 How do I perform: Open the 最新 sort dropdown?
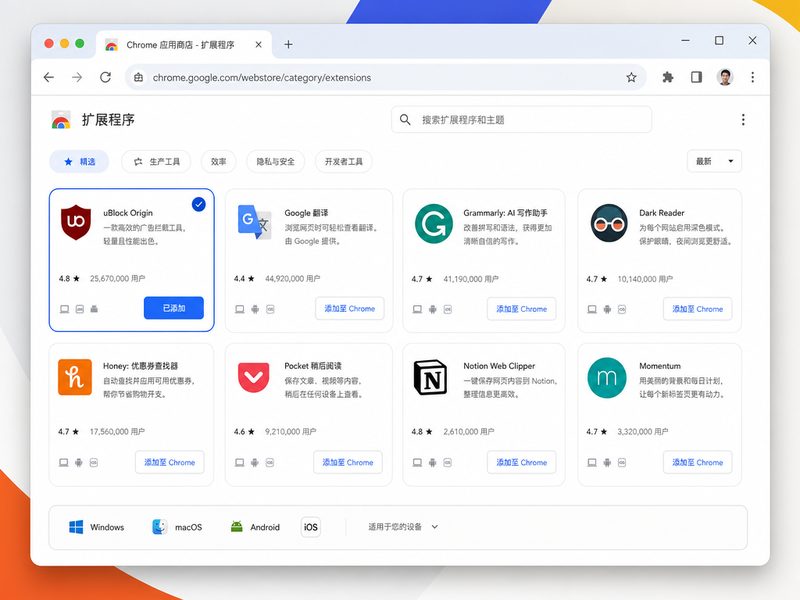coord(714,161)
